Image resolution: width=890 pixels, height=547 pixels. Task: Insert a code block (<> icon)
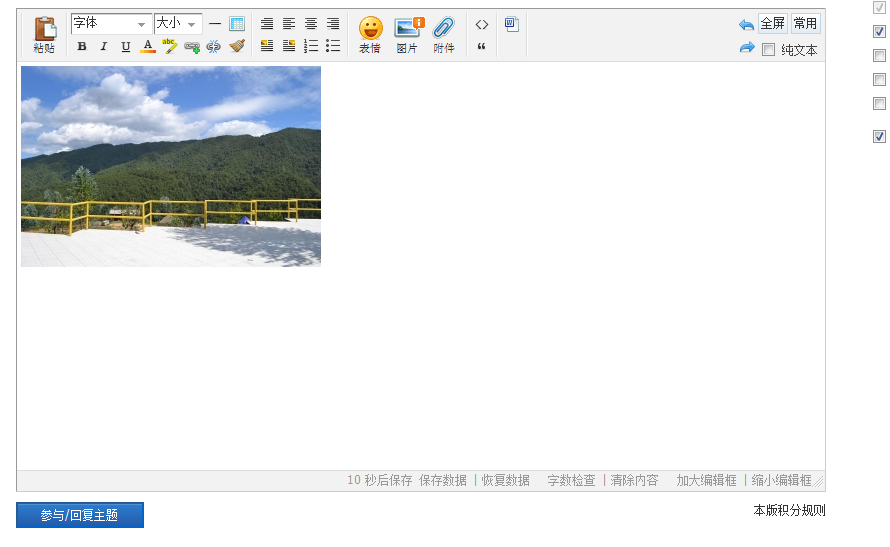point(482,24)
